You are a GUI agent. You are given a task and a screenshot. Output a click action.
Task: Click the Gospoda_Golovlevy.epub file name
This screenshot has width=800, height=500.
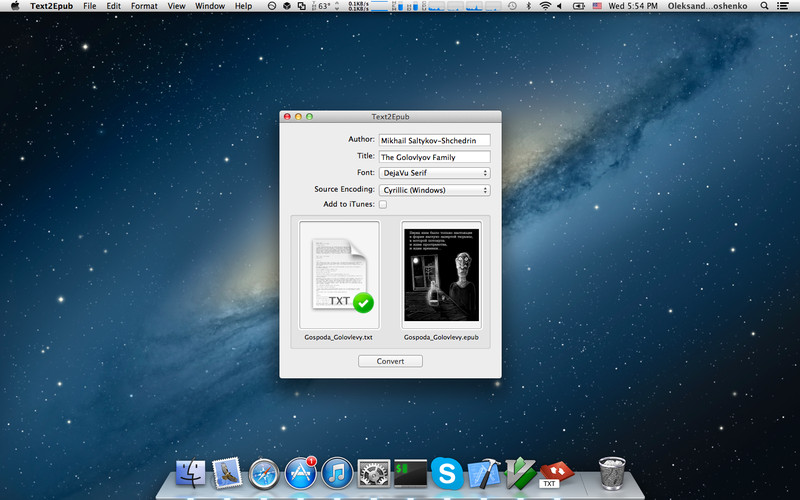(441, 337)
